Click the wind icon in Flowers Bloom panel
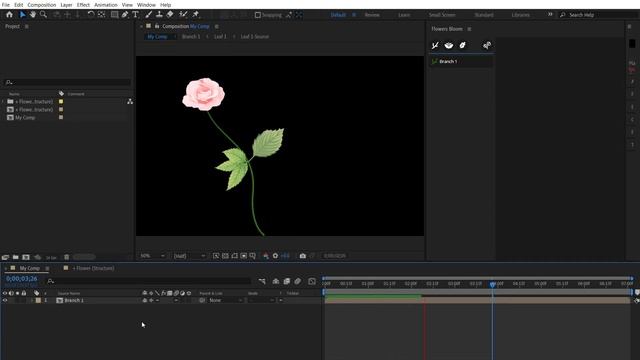 tap(487, 45)
